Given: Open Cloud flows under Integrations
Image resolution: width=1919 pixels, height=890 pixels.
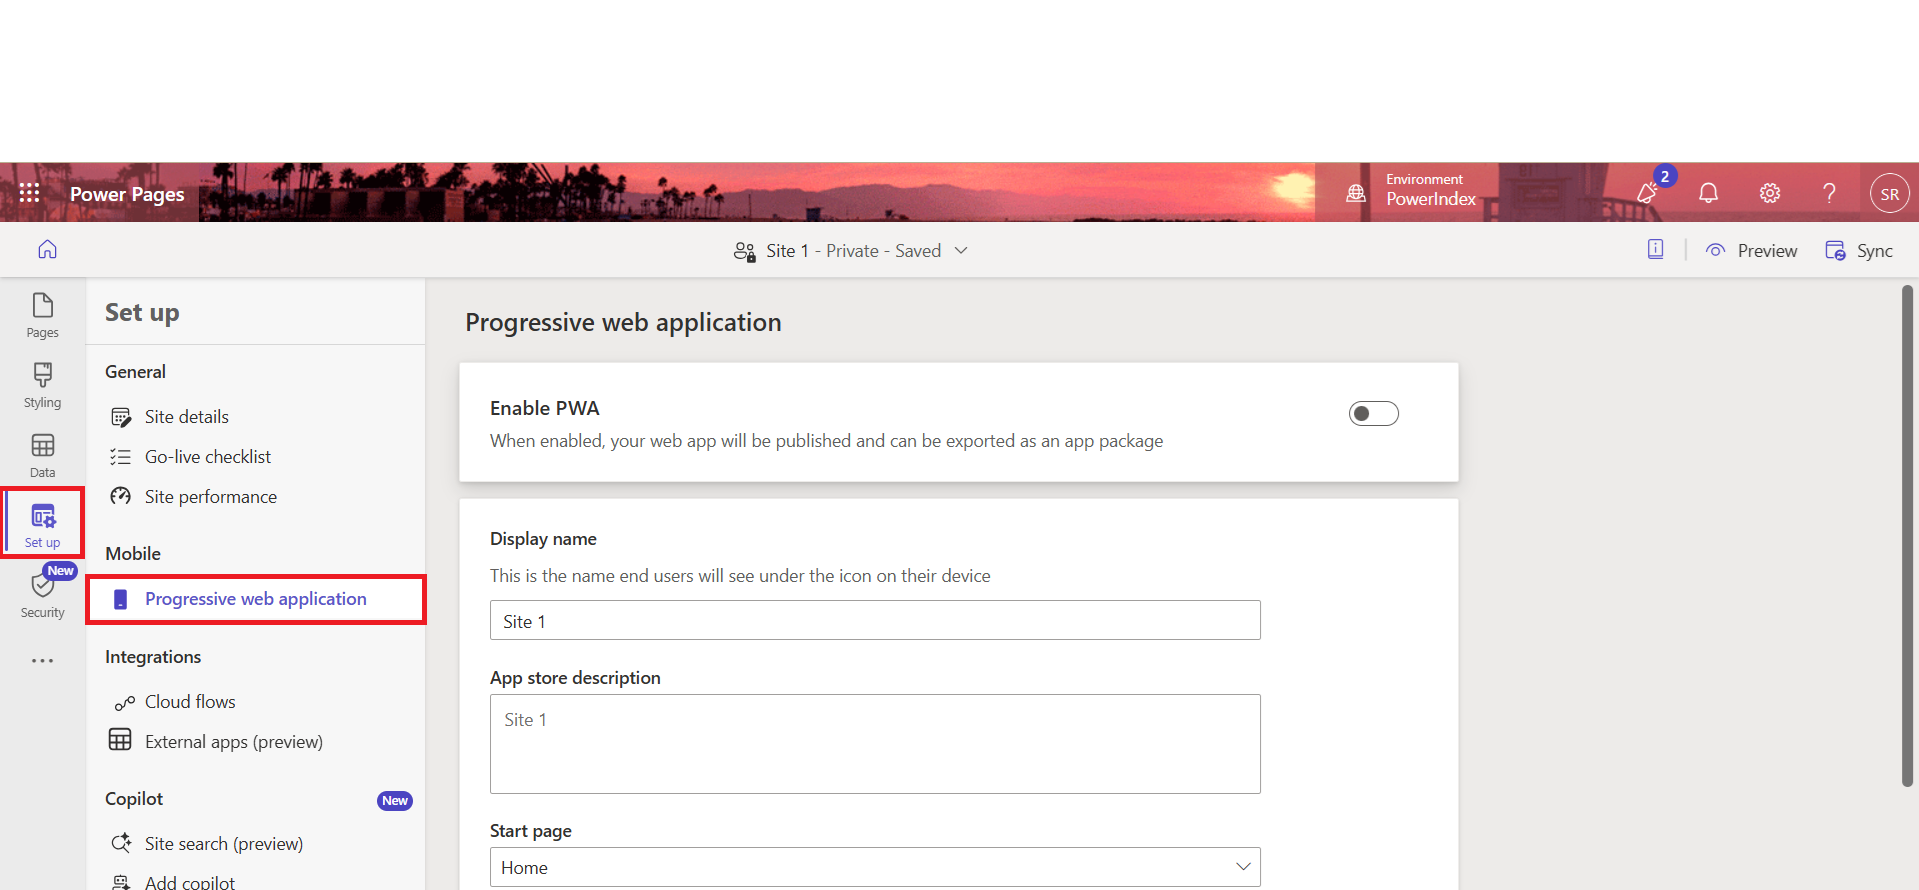Looking at the screenshot, I should click(190, 702).
